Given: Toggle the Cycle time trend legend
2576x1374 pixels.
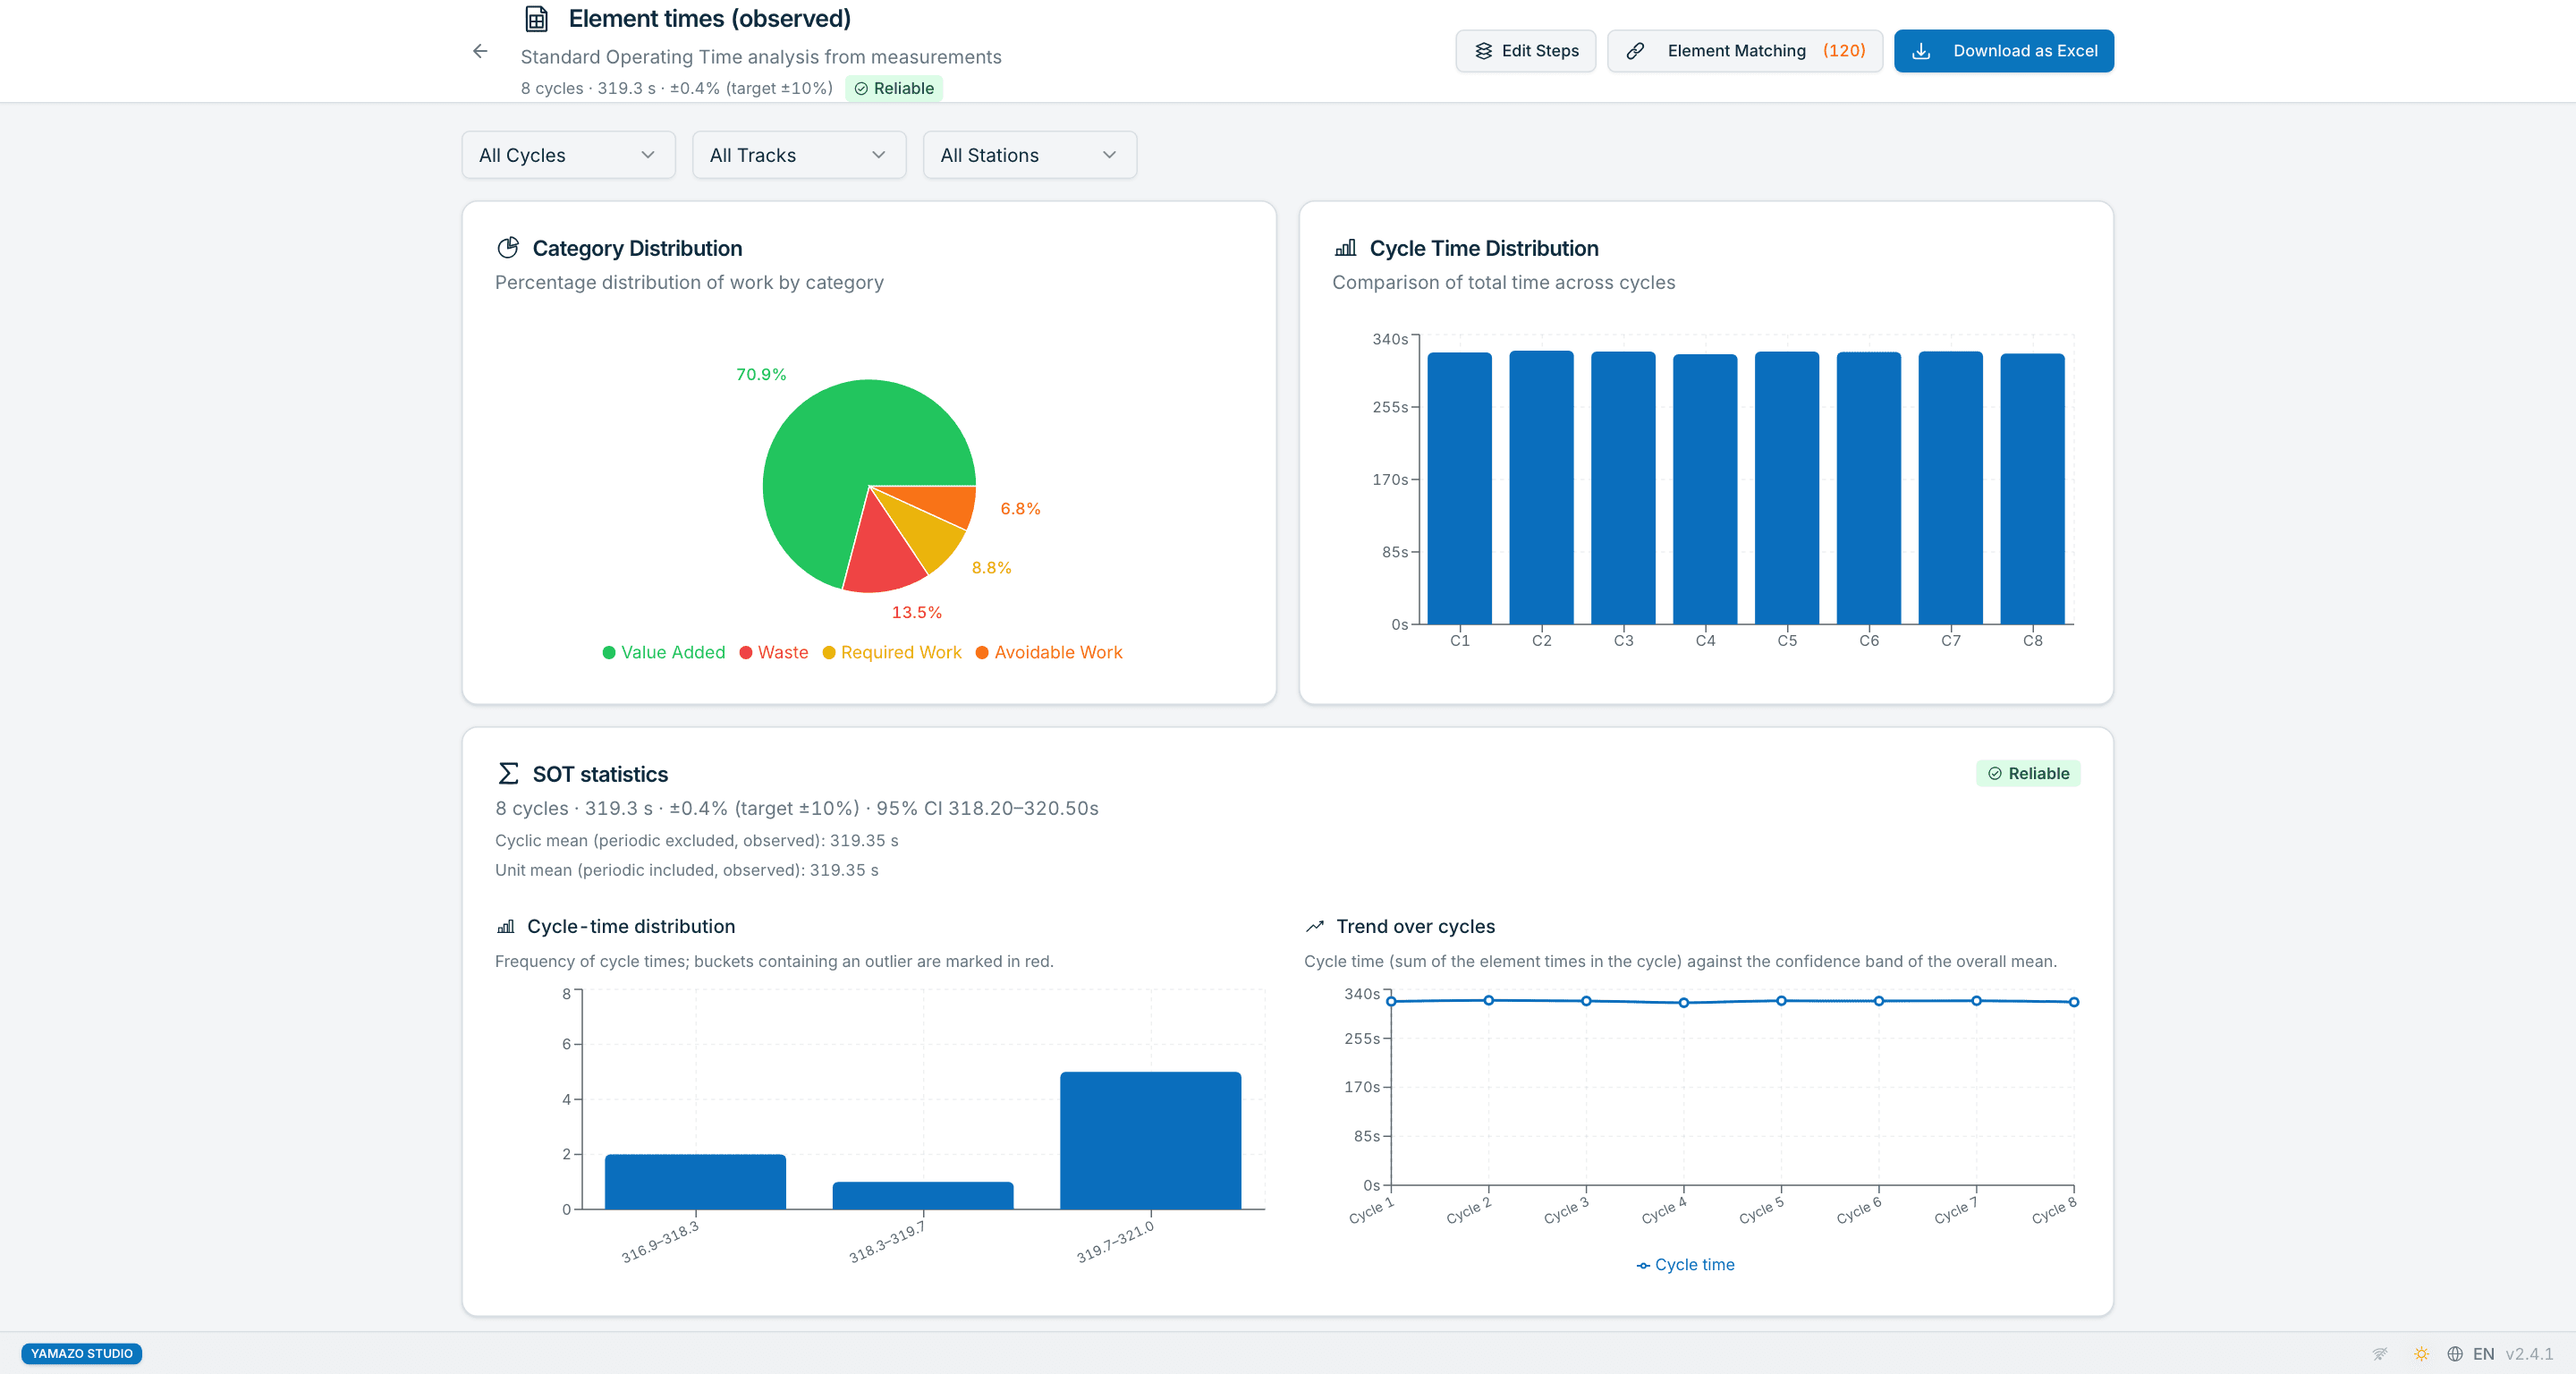Looking at the screenshot, I should click(1685, 1264).
